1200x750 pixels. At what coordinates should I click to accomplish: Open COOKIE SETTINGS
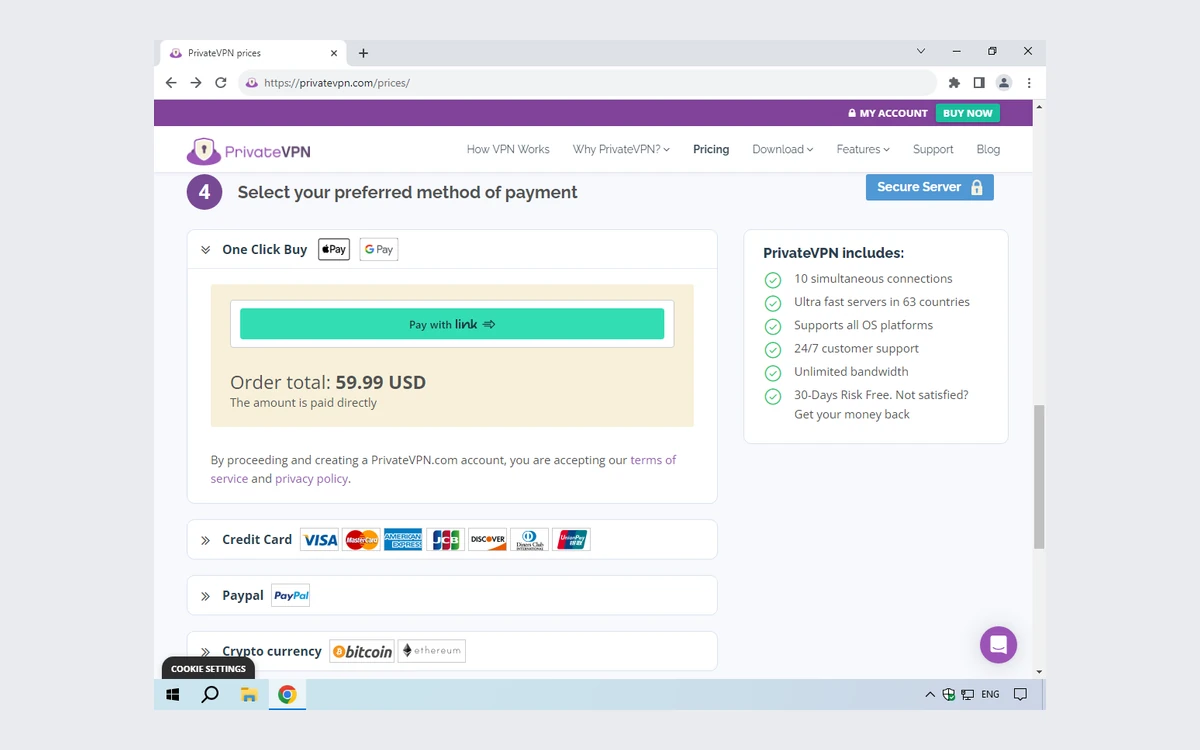coord(208,669)
